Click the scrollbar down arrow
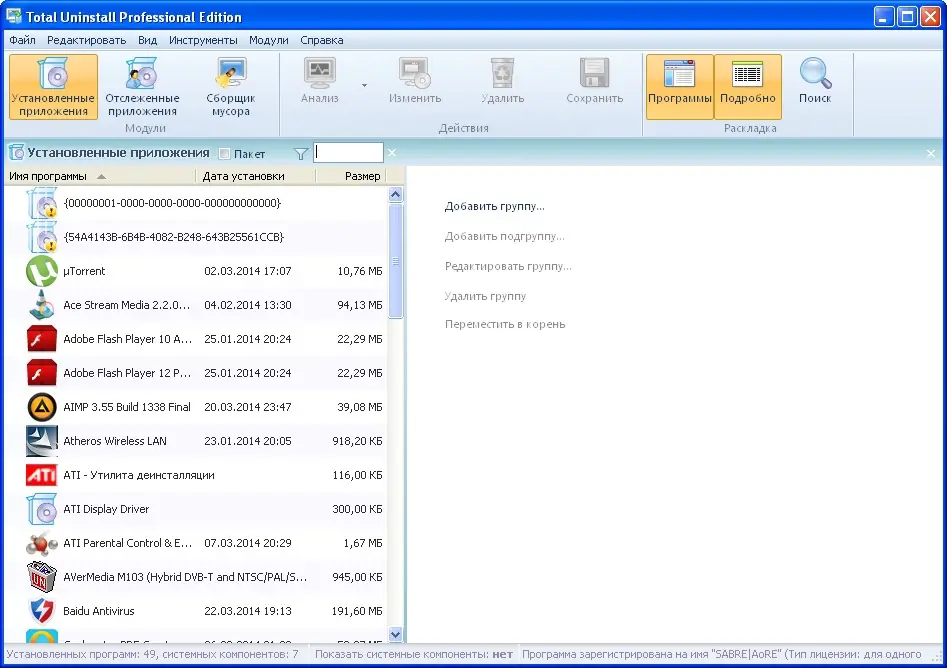The image size is (947, 668). [x=396, y=634]
